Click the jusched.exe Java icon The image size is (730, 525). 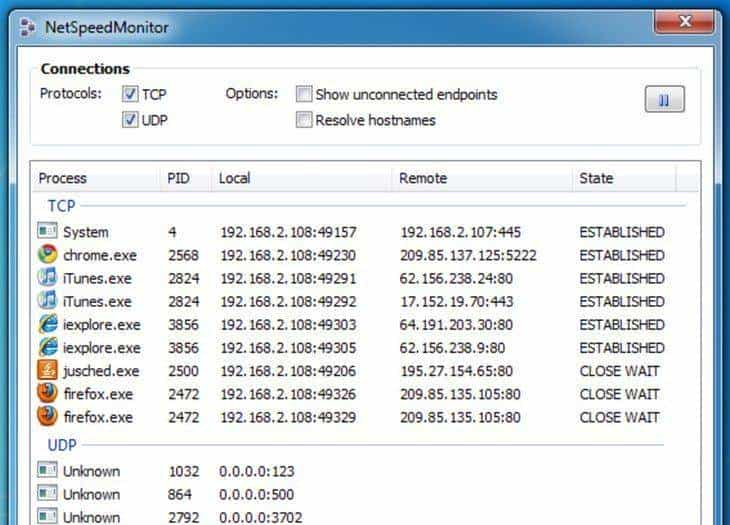point(47,370)
